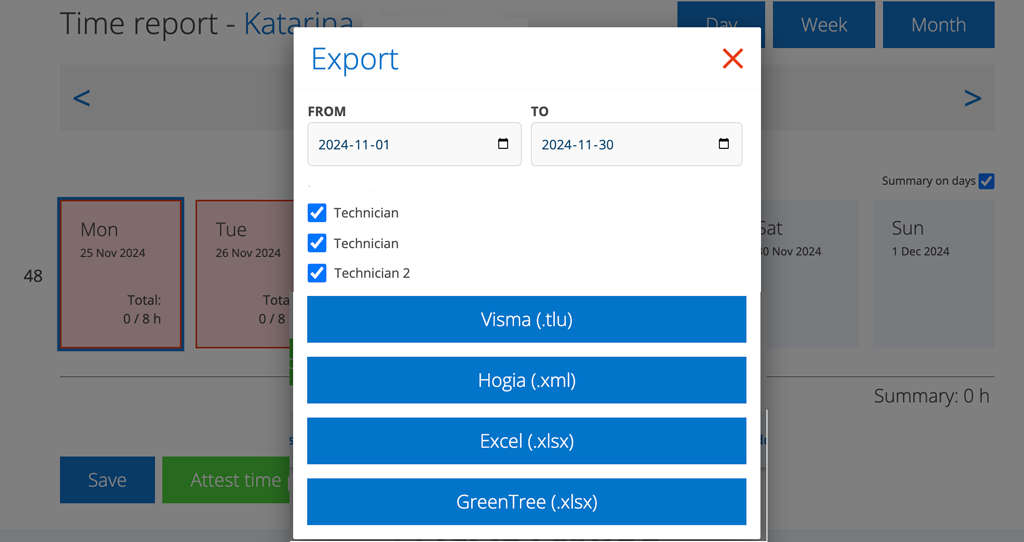The image size is (1024, 542).
Task: Export to GreenTree (.xlsx)
Action: tap(526, 502)
